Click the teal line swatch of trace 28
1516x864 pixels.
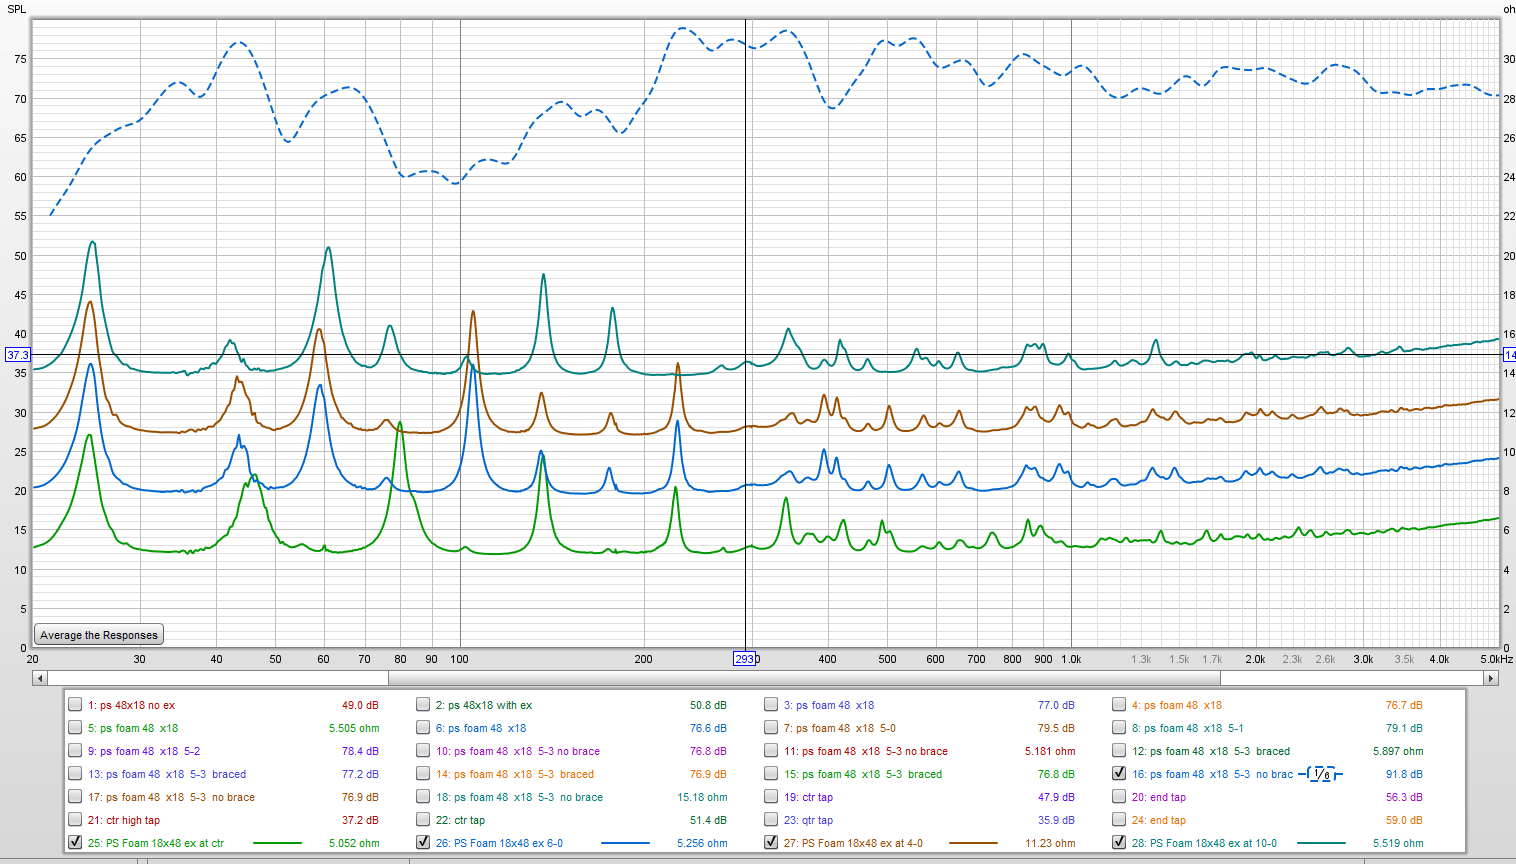click(x=1321, y=843)
